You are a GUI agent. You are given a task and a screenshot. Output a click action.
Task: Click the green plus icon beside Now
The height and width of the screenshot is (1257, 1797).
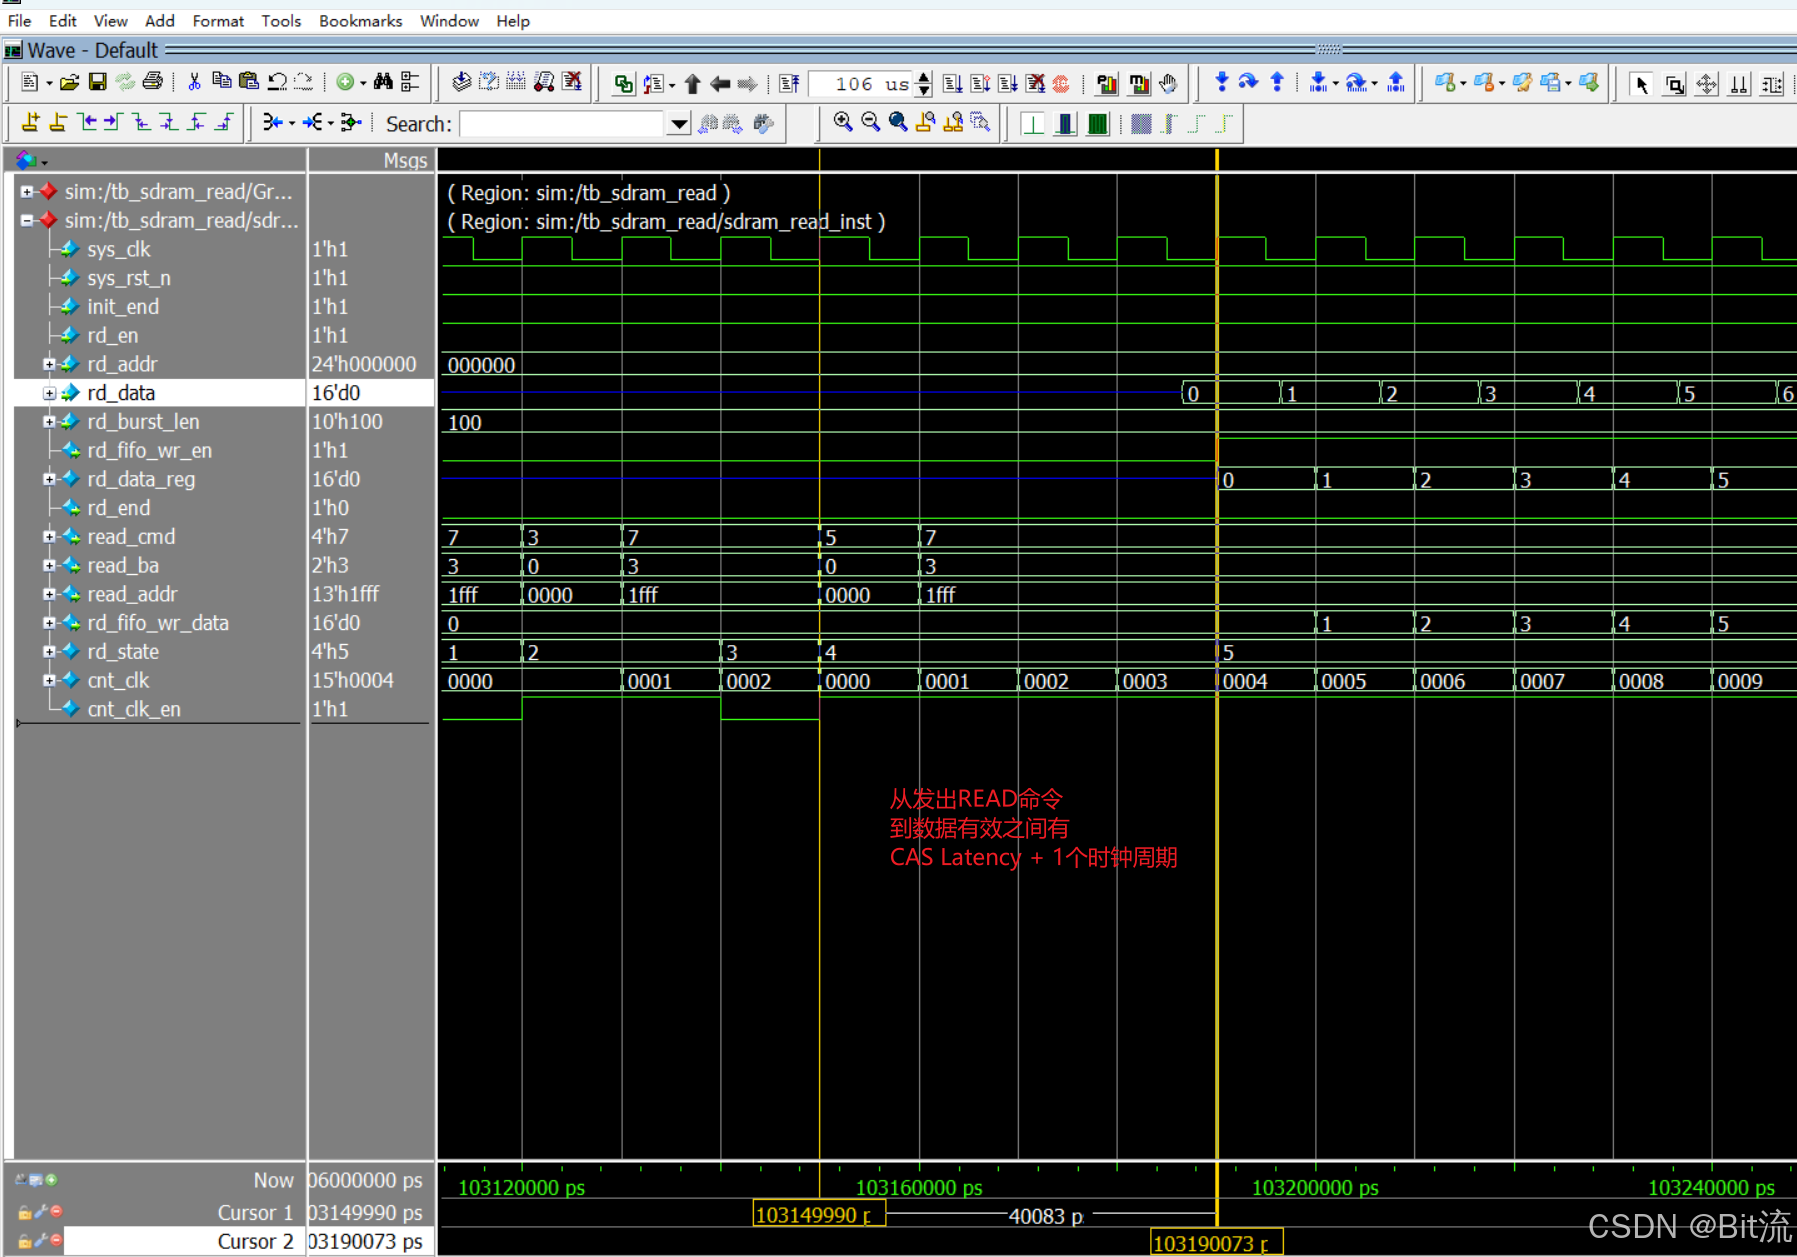click(x=51, y=1180)
